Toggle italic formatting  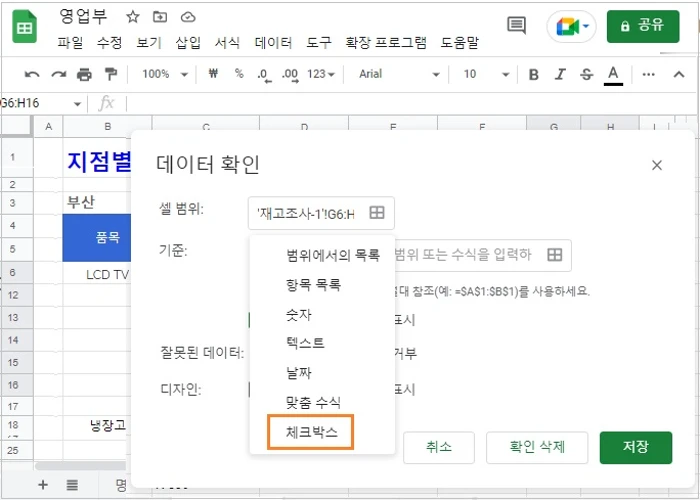pos(560,75)
